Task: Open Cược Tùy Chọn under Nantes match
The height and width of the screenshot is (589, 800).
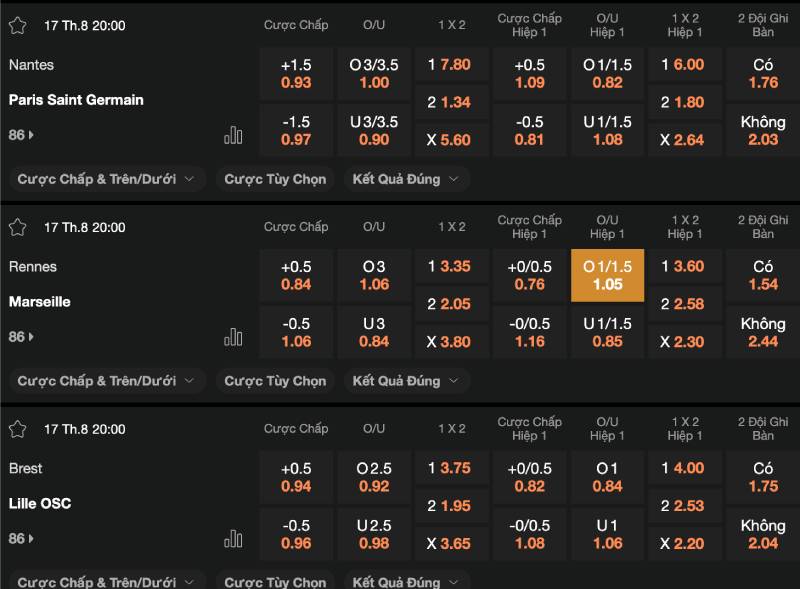Action: 275,179
